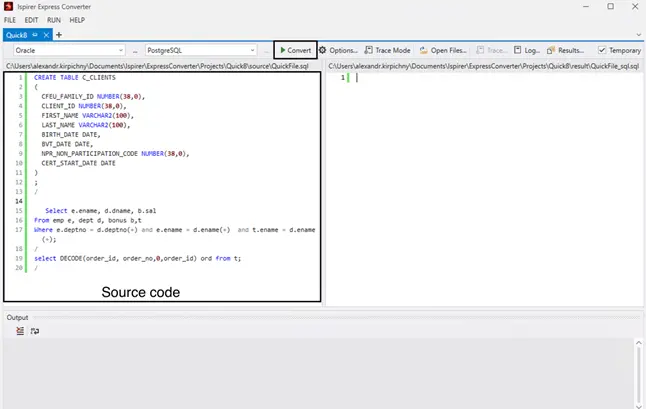This screenshot has width=646, height=409.
Task: Click line number 14 in source editor
Action: 19,201
